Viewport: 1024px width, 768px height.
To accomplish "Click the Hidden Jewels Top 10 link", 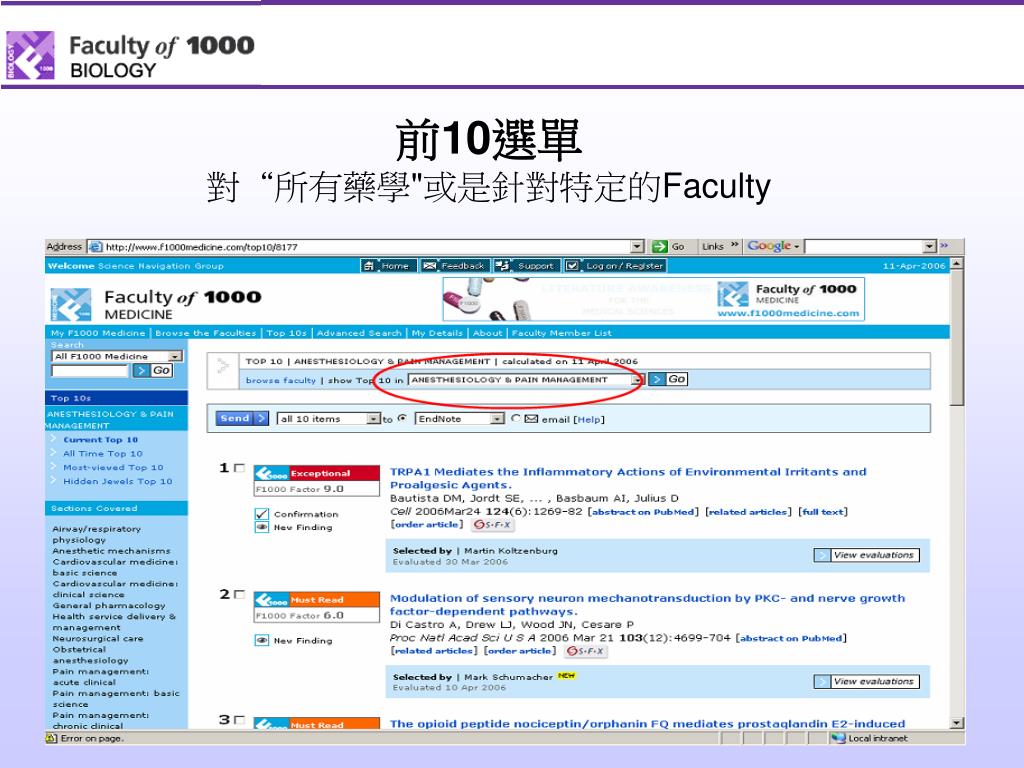I will (x=118, y=481).
